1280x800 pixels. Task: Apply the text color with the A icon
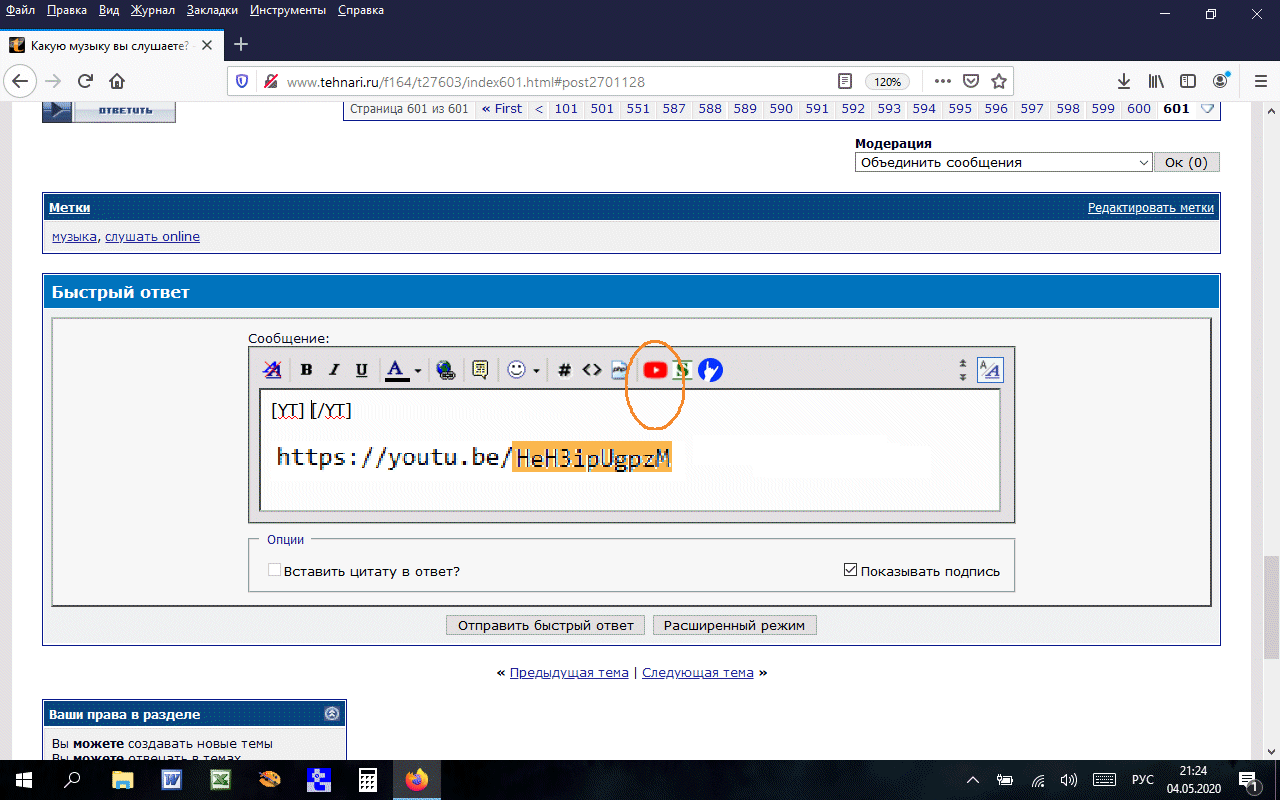[397, 370]
